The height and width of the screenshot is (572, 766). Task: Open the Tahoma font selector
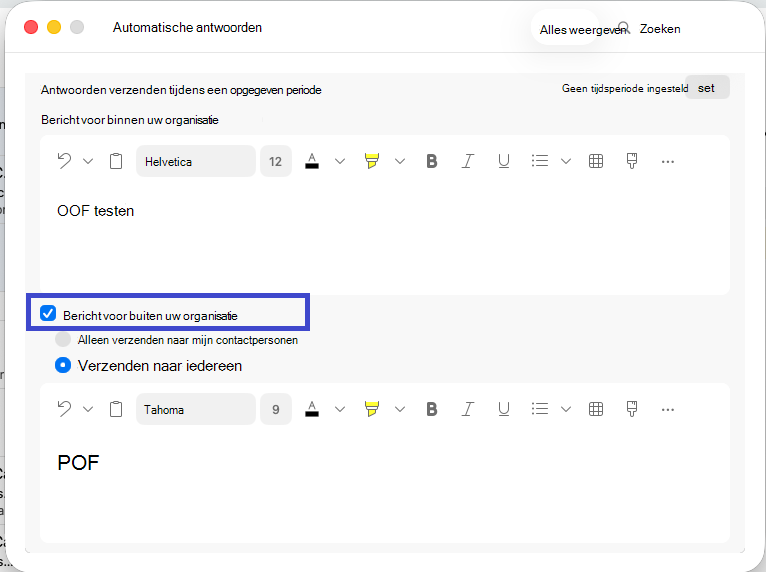coord(195,409)
